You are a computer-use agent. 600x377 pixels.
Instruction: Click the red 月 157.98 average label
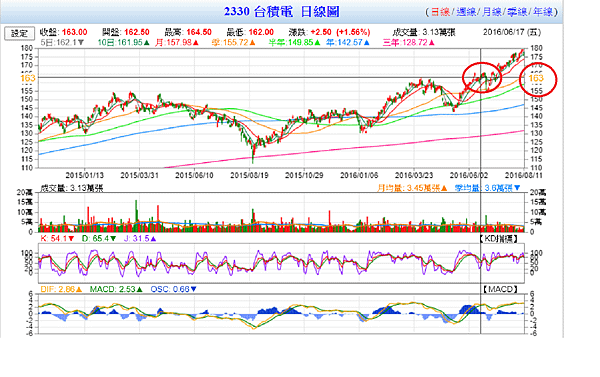click(x=177, y=42)
